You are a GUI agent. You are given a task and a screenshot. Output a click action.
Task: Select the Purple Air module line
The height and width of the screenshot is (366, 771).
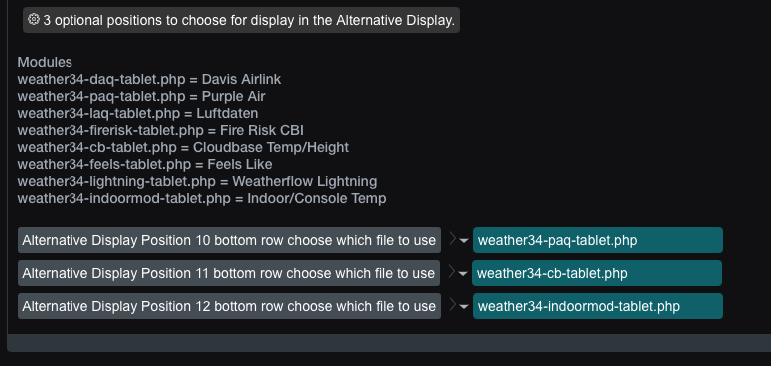click(x=142, y=96)
